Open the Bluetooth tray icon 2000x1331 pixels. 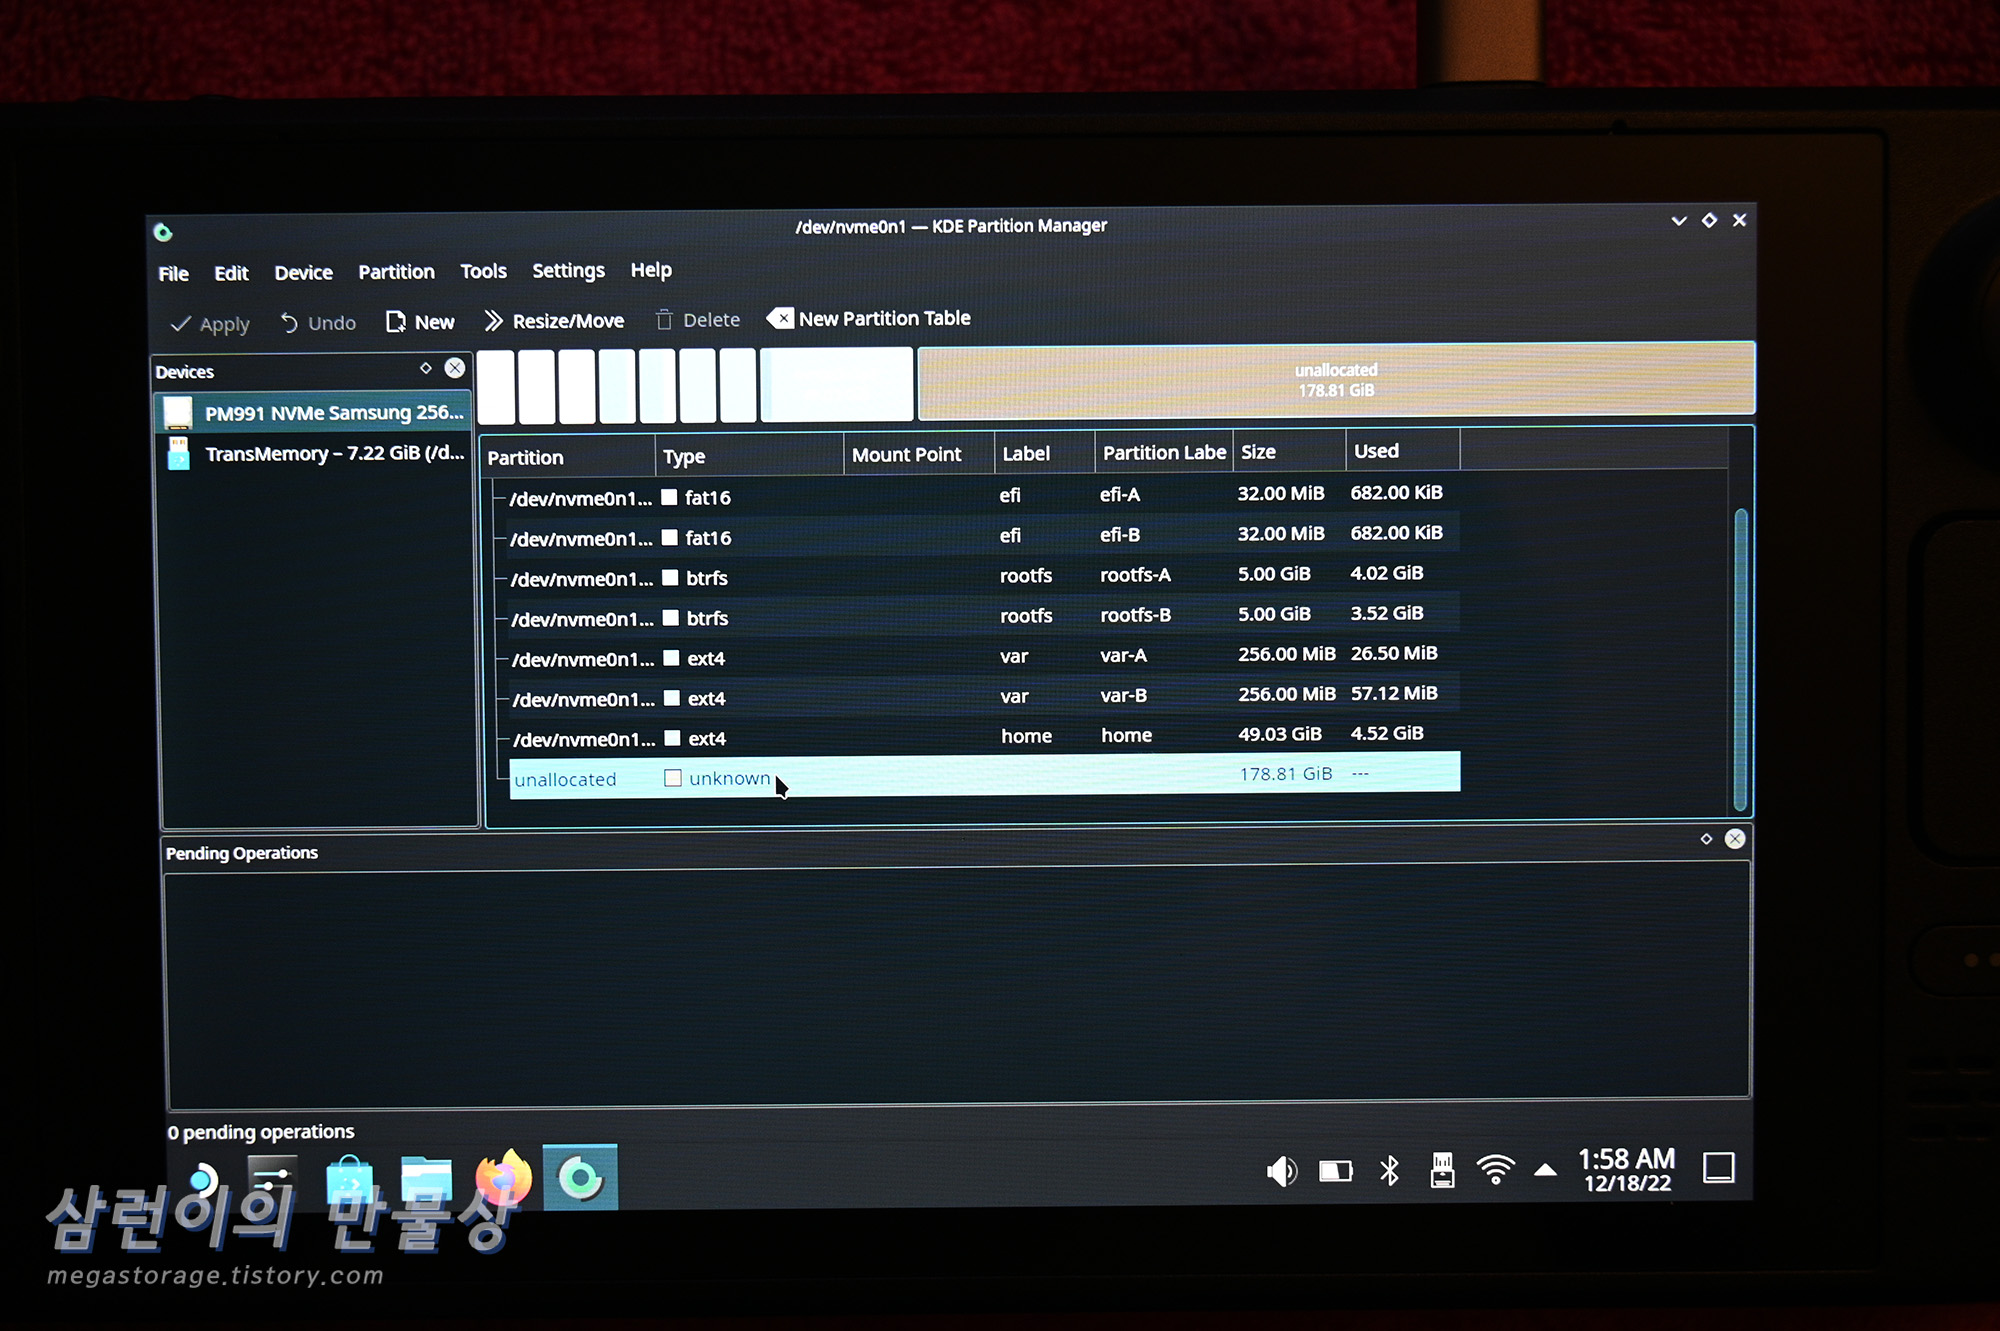(1389, 1170)
